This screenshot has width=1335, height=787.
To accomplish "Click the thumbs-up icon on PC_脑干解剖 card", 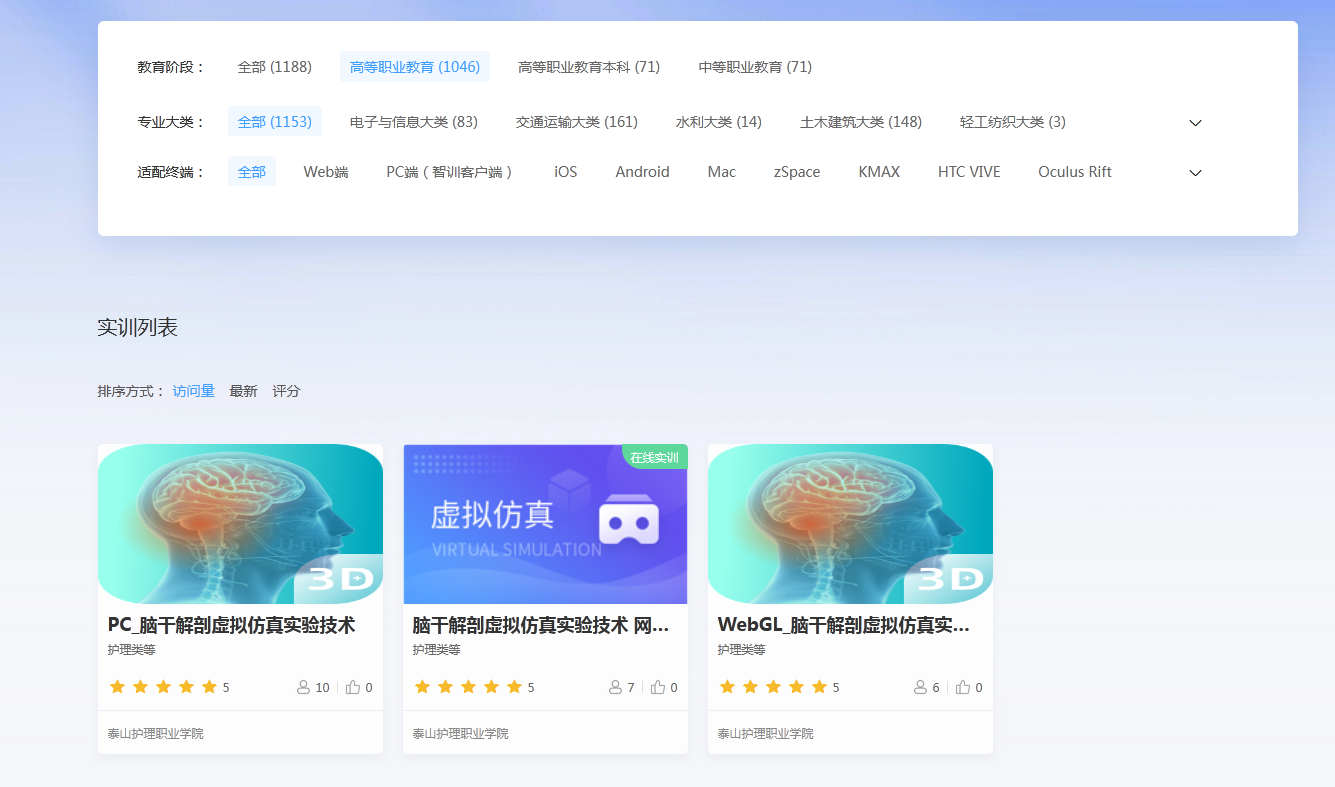I will pos(352,687).
